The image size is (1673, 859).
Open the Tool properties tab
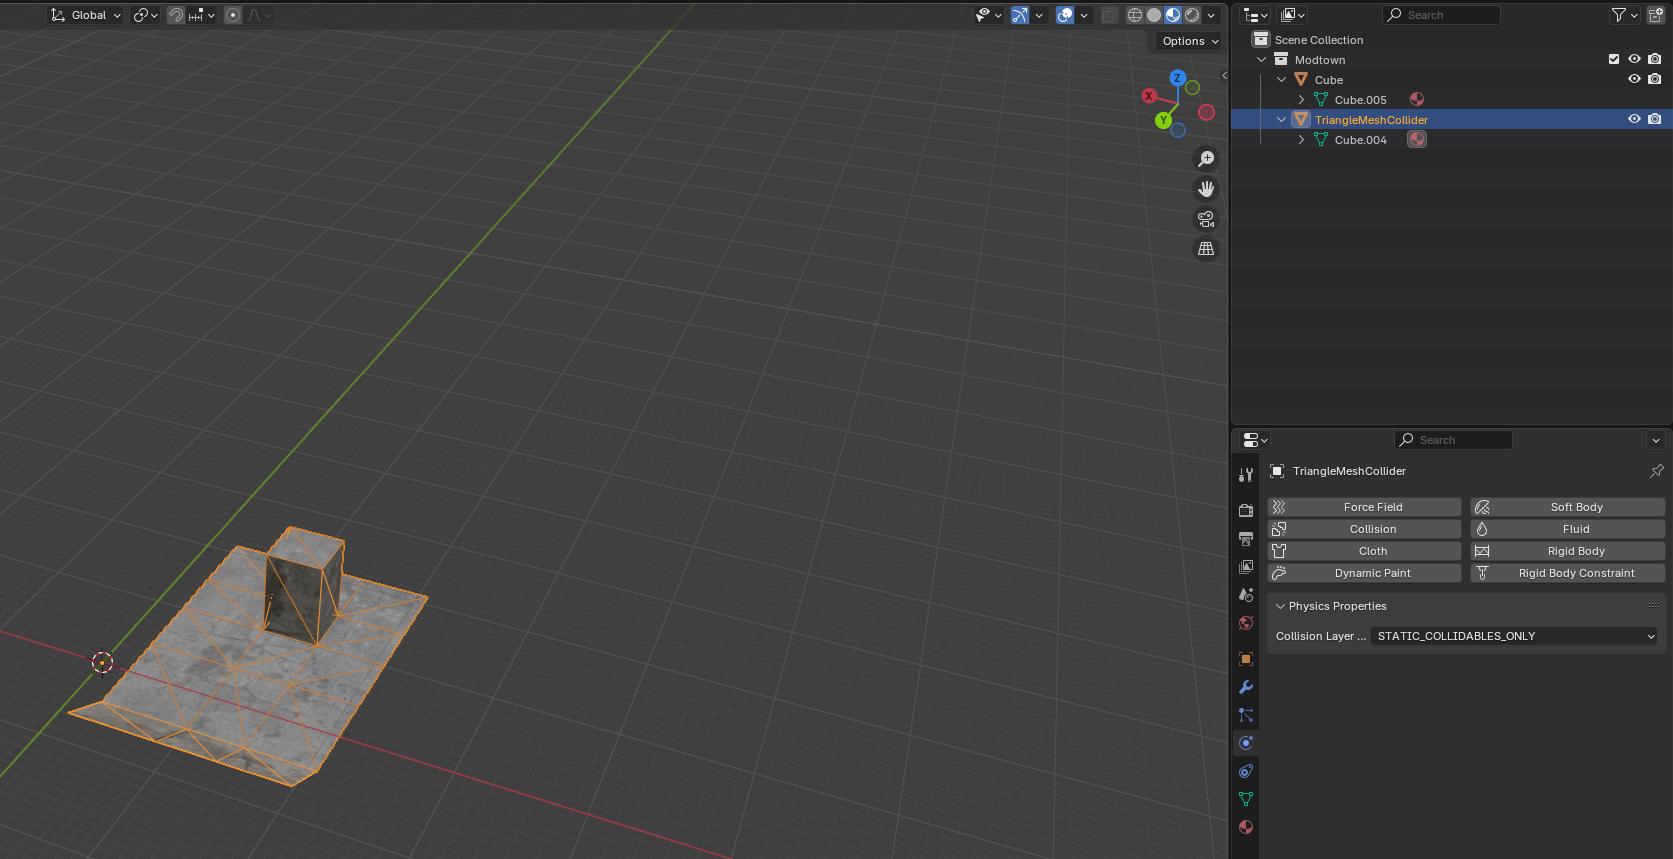tap(1246, 475)
